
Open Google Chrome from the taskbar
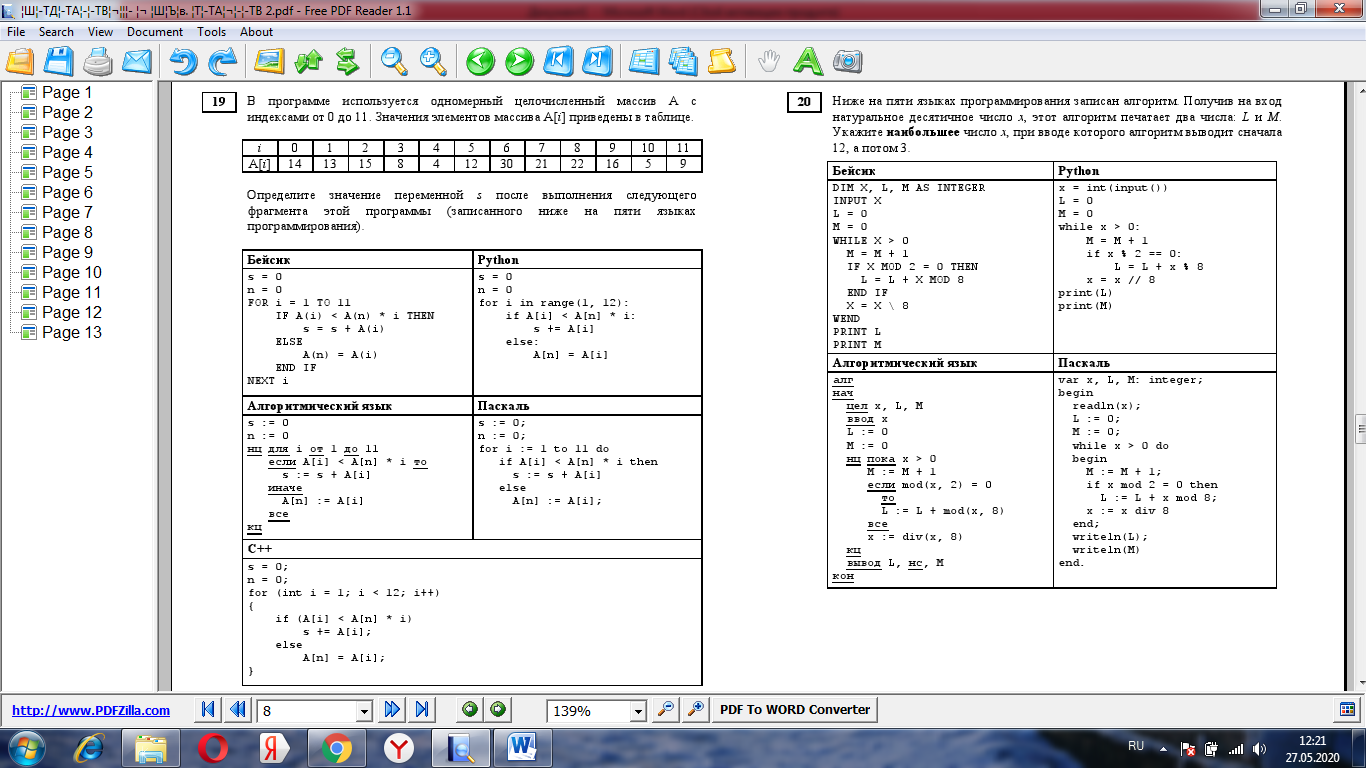tap(336, 748)
